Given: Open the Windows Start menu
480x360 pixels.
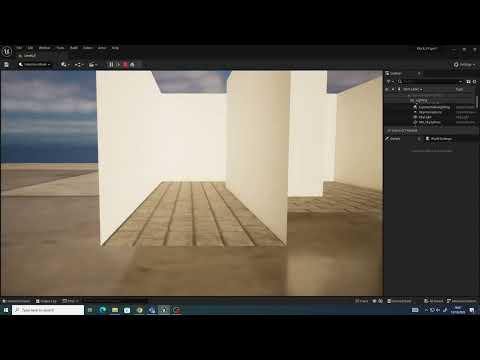Looking at the screenshot, I should tap(6, 310).
